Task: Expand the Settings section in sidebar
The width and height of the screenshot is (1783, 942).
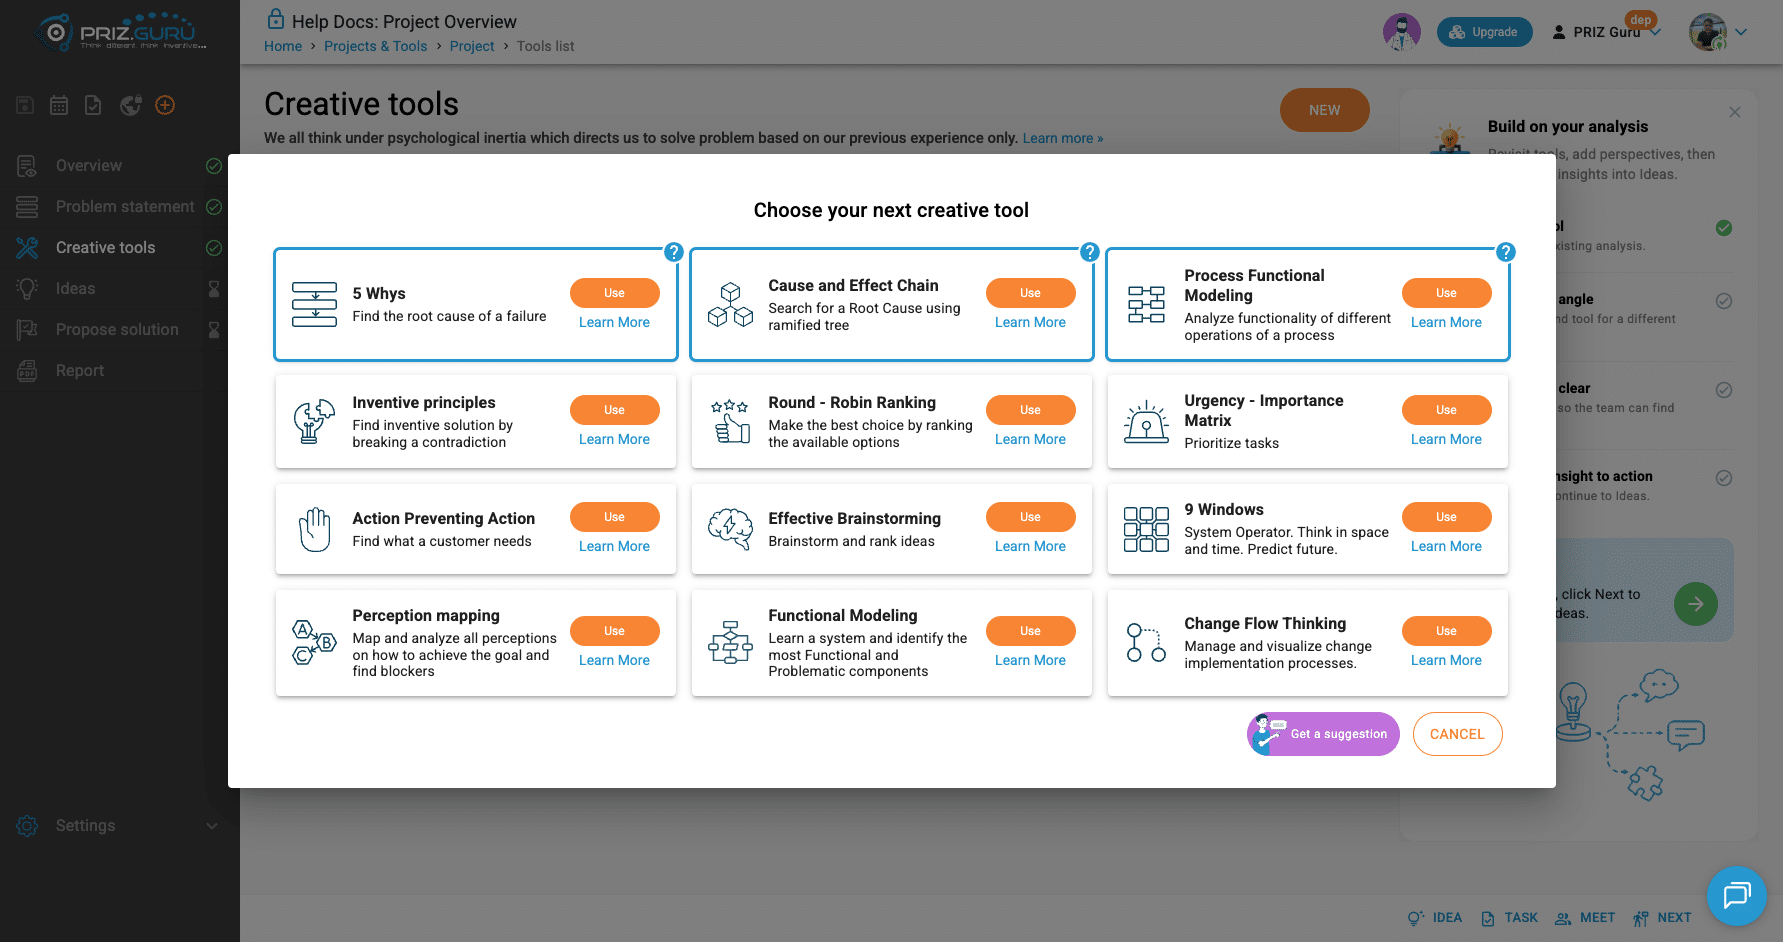Action: (x=119, y=825)
